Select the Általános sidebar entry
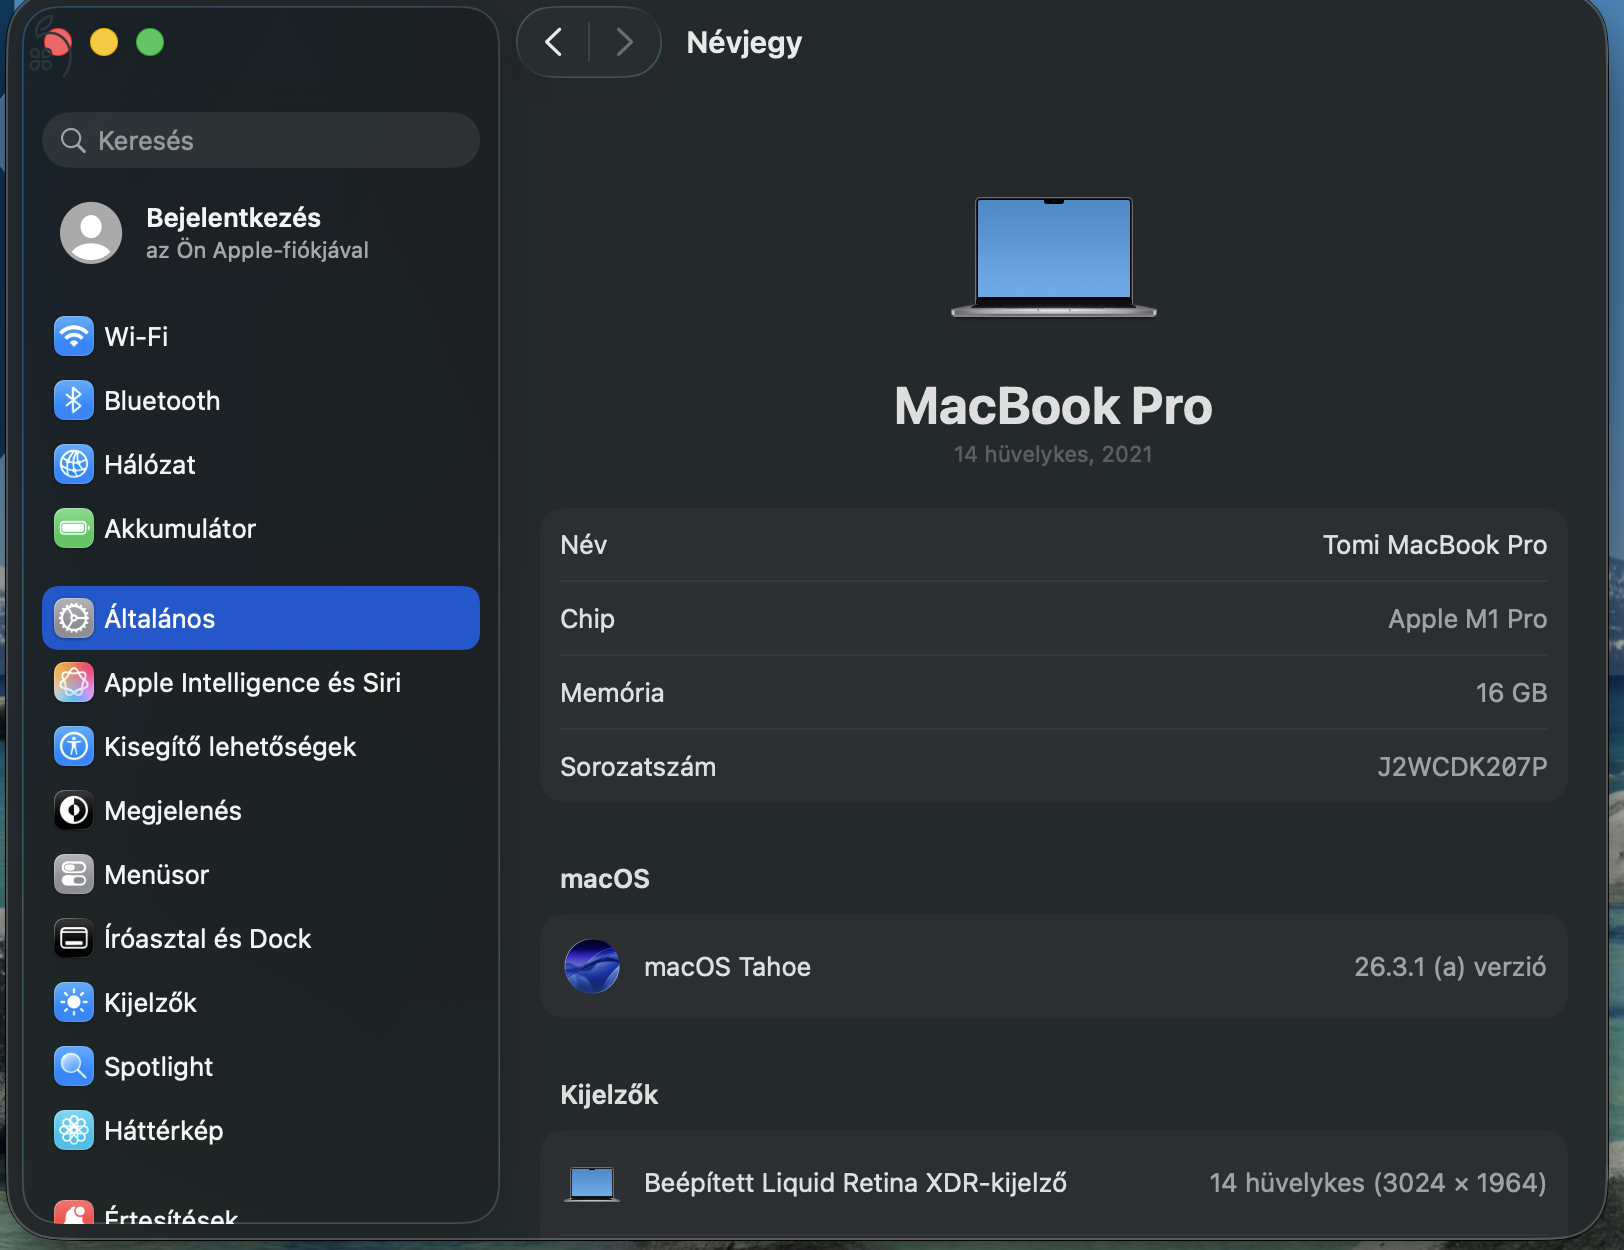The image size is (1624, 1250). [x=260, y=618]
